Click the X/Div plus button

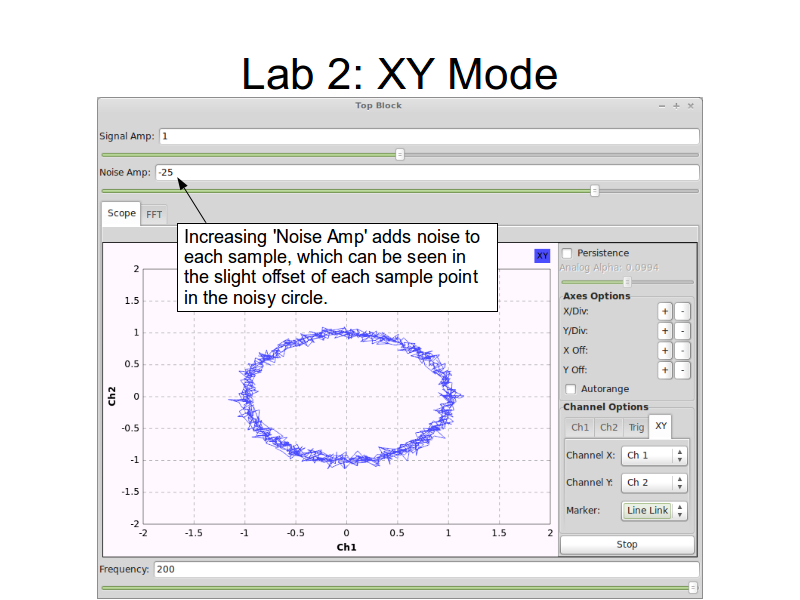click(x=664, y=312)
